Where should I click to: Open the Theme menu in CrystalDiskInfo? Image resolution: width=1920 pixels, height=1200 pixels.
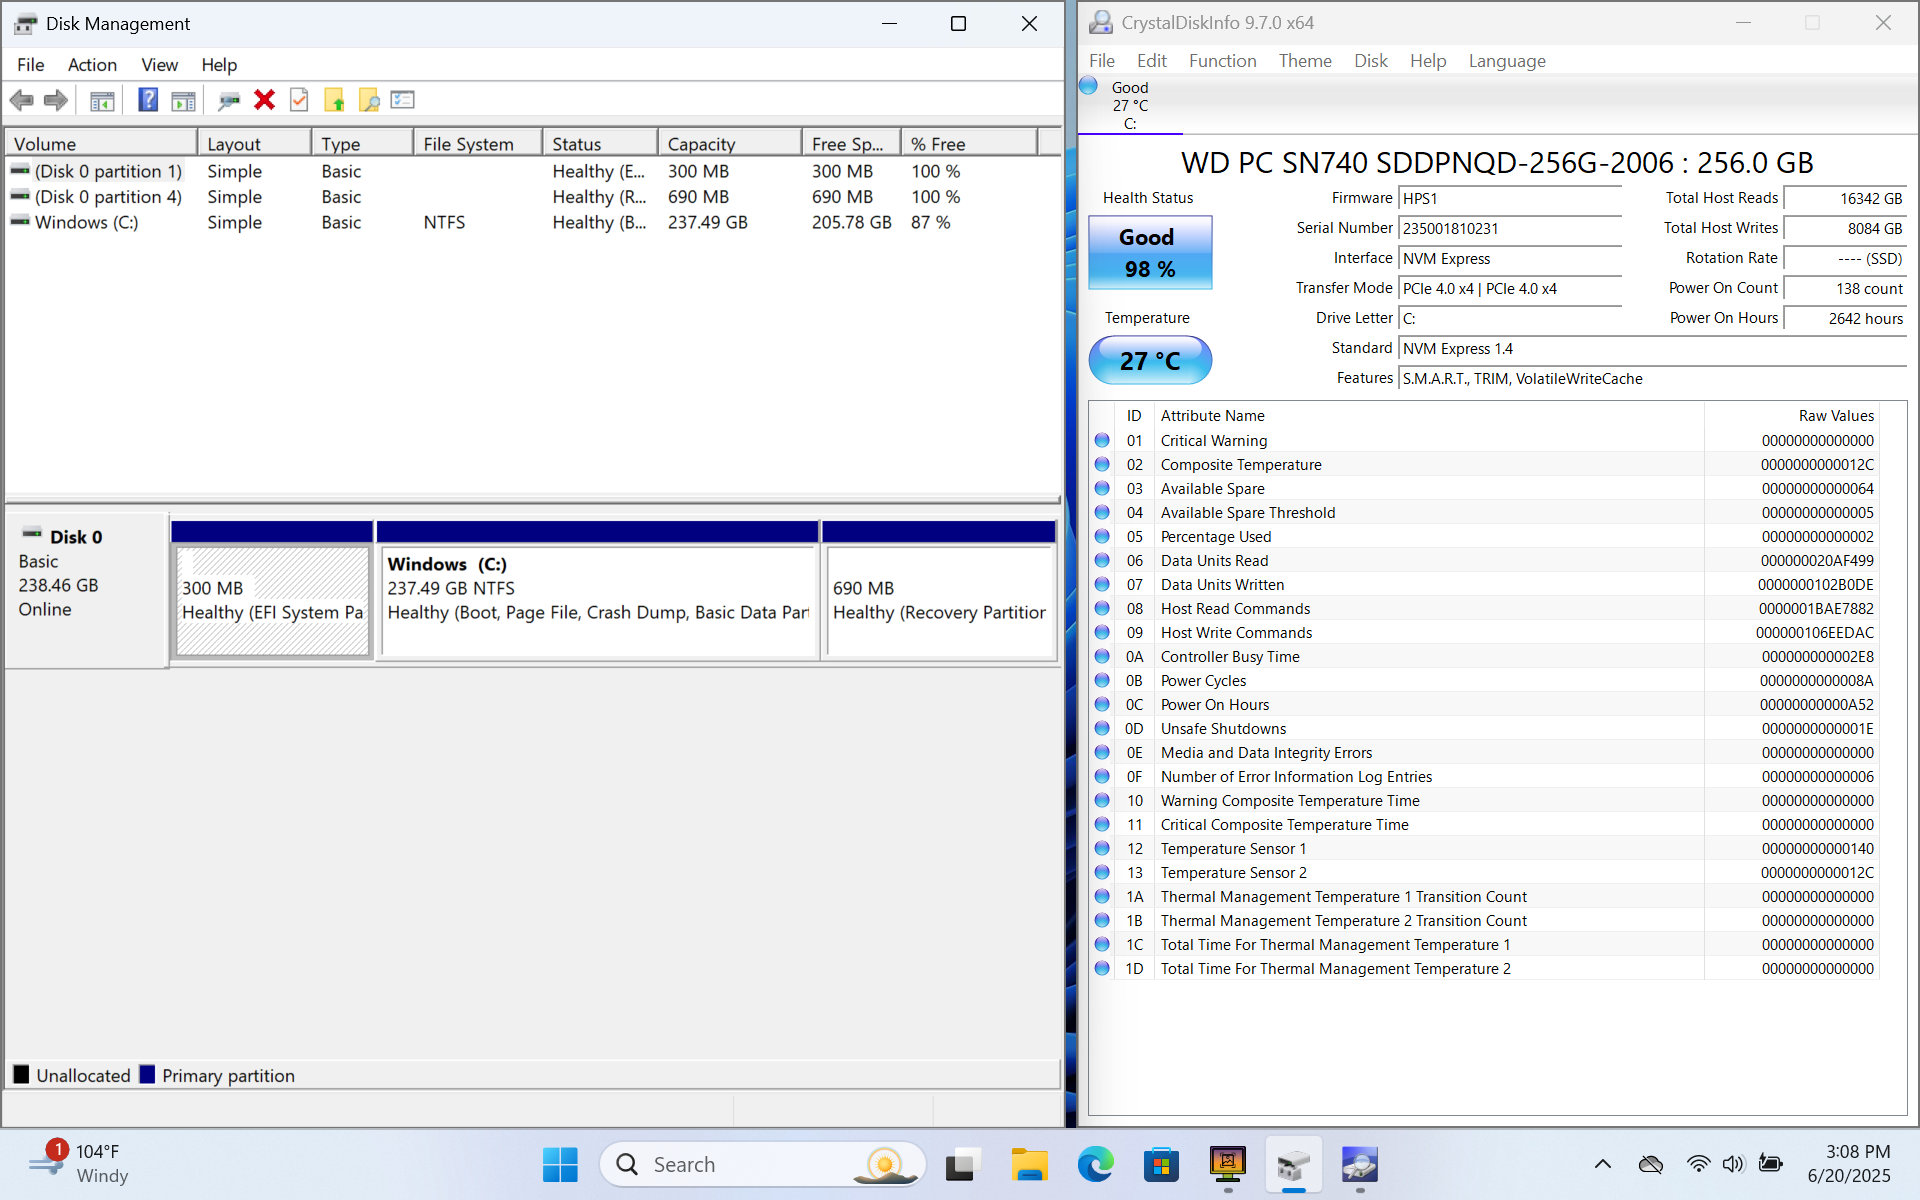pos(1304,61)
